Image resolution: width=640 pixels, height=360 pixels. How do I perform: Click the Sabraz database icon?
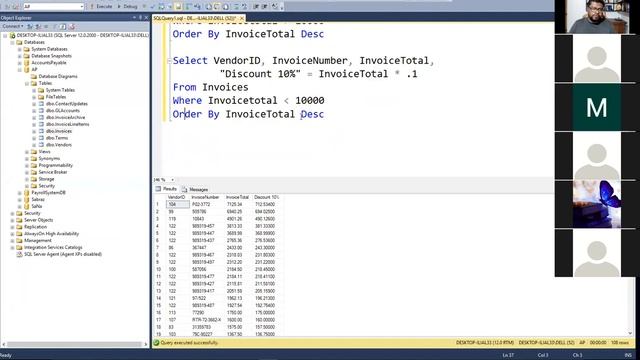click(27, 200)
